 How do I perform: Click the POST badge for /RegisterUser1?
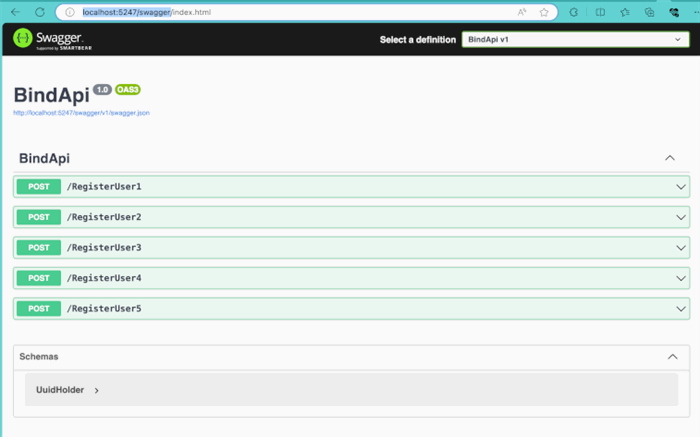pos(39,187)
